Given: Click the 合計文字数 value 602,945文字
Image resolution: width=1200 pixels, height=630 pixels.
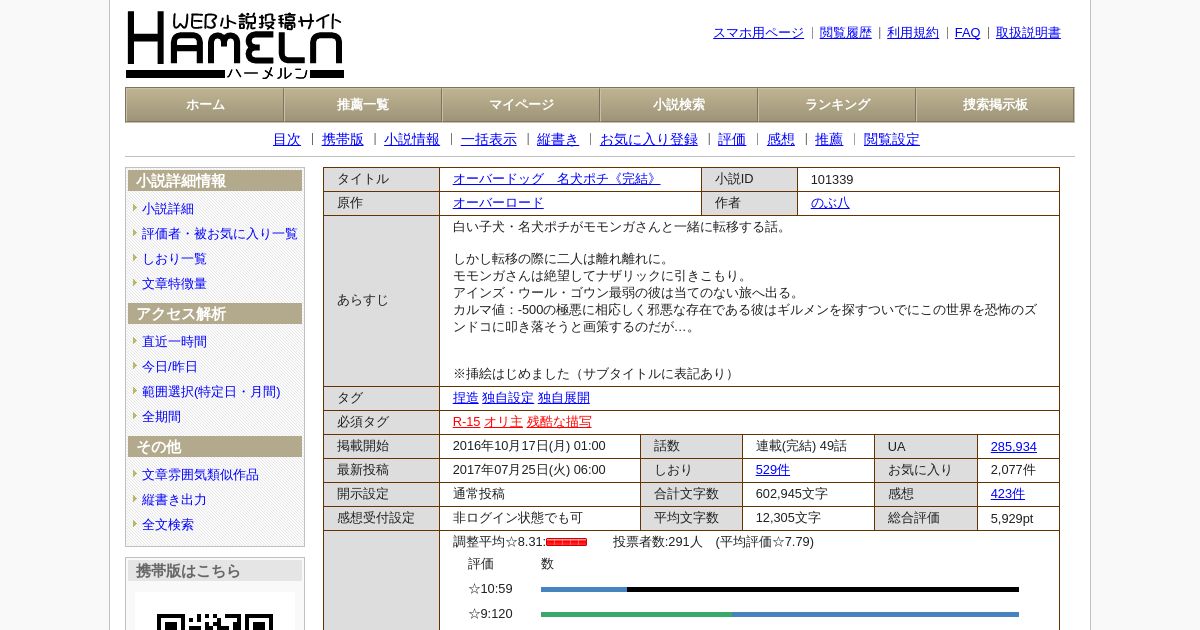Looking at the screenshot, I should coord(792,494).
